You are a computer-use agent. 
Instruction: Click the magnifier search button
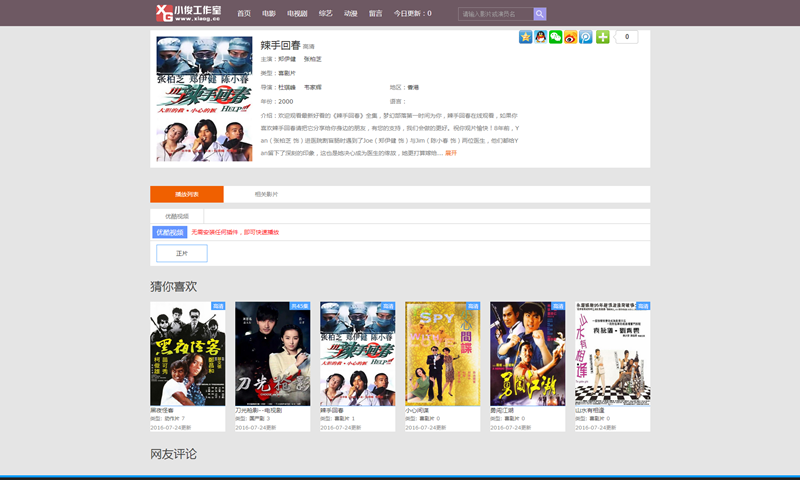540,14
